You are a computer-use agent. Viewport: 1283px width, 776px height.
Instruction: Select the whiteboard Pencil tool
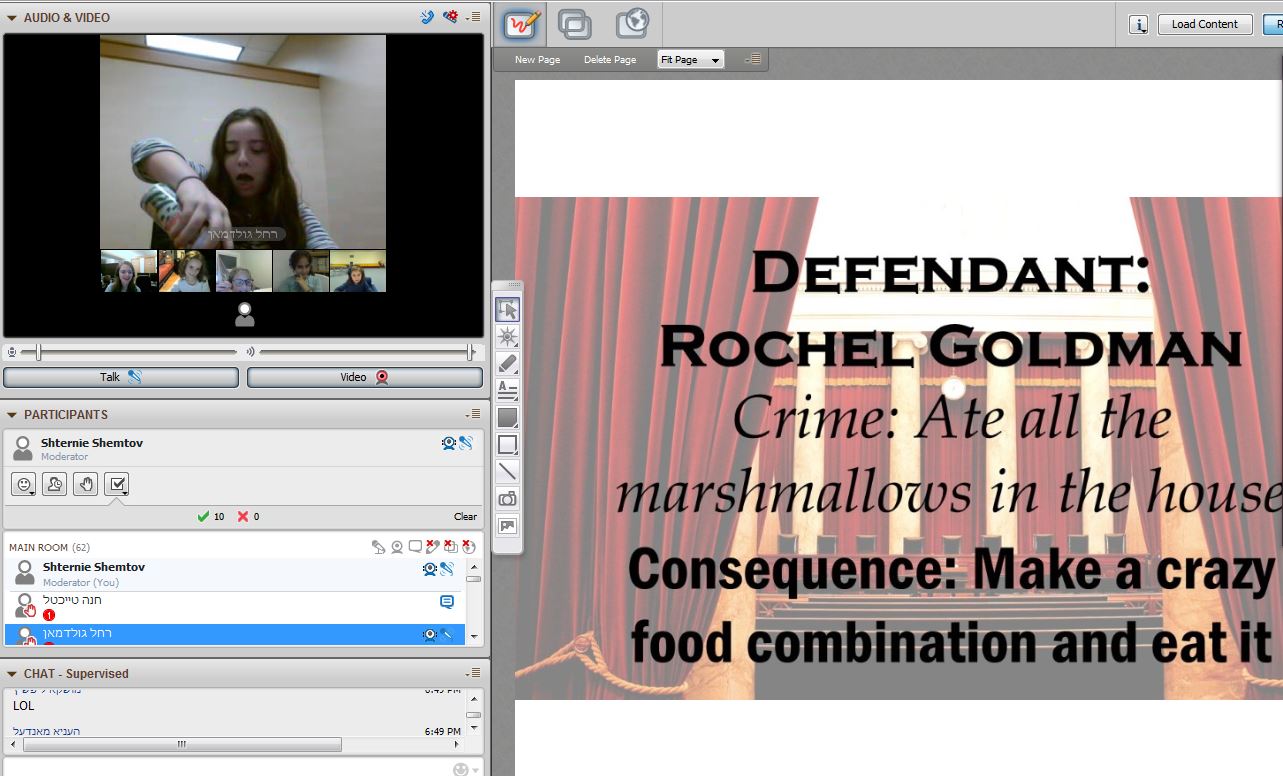(508, 364)
